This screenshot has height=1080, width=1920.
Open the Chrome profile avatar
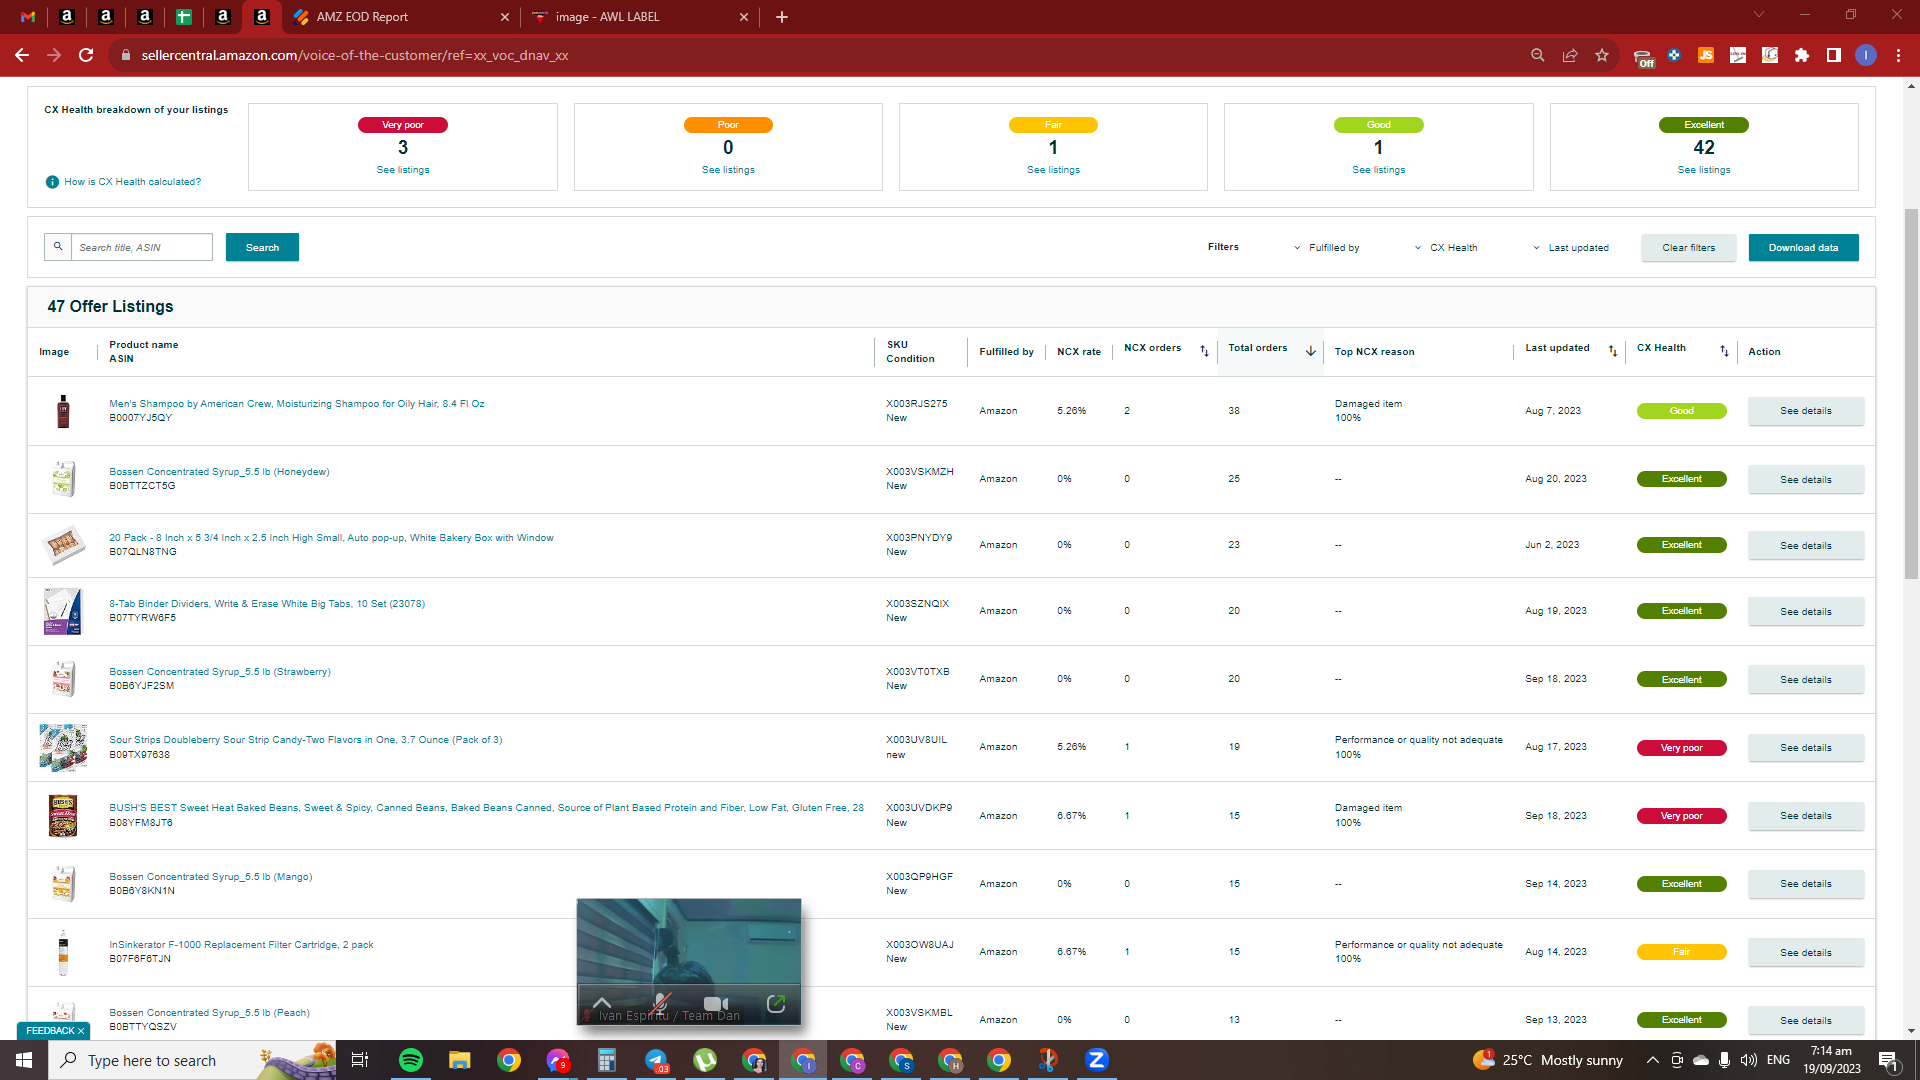click(x=1866, y=55)
